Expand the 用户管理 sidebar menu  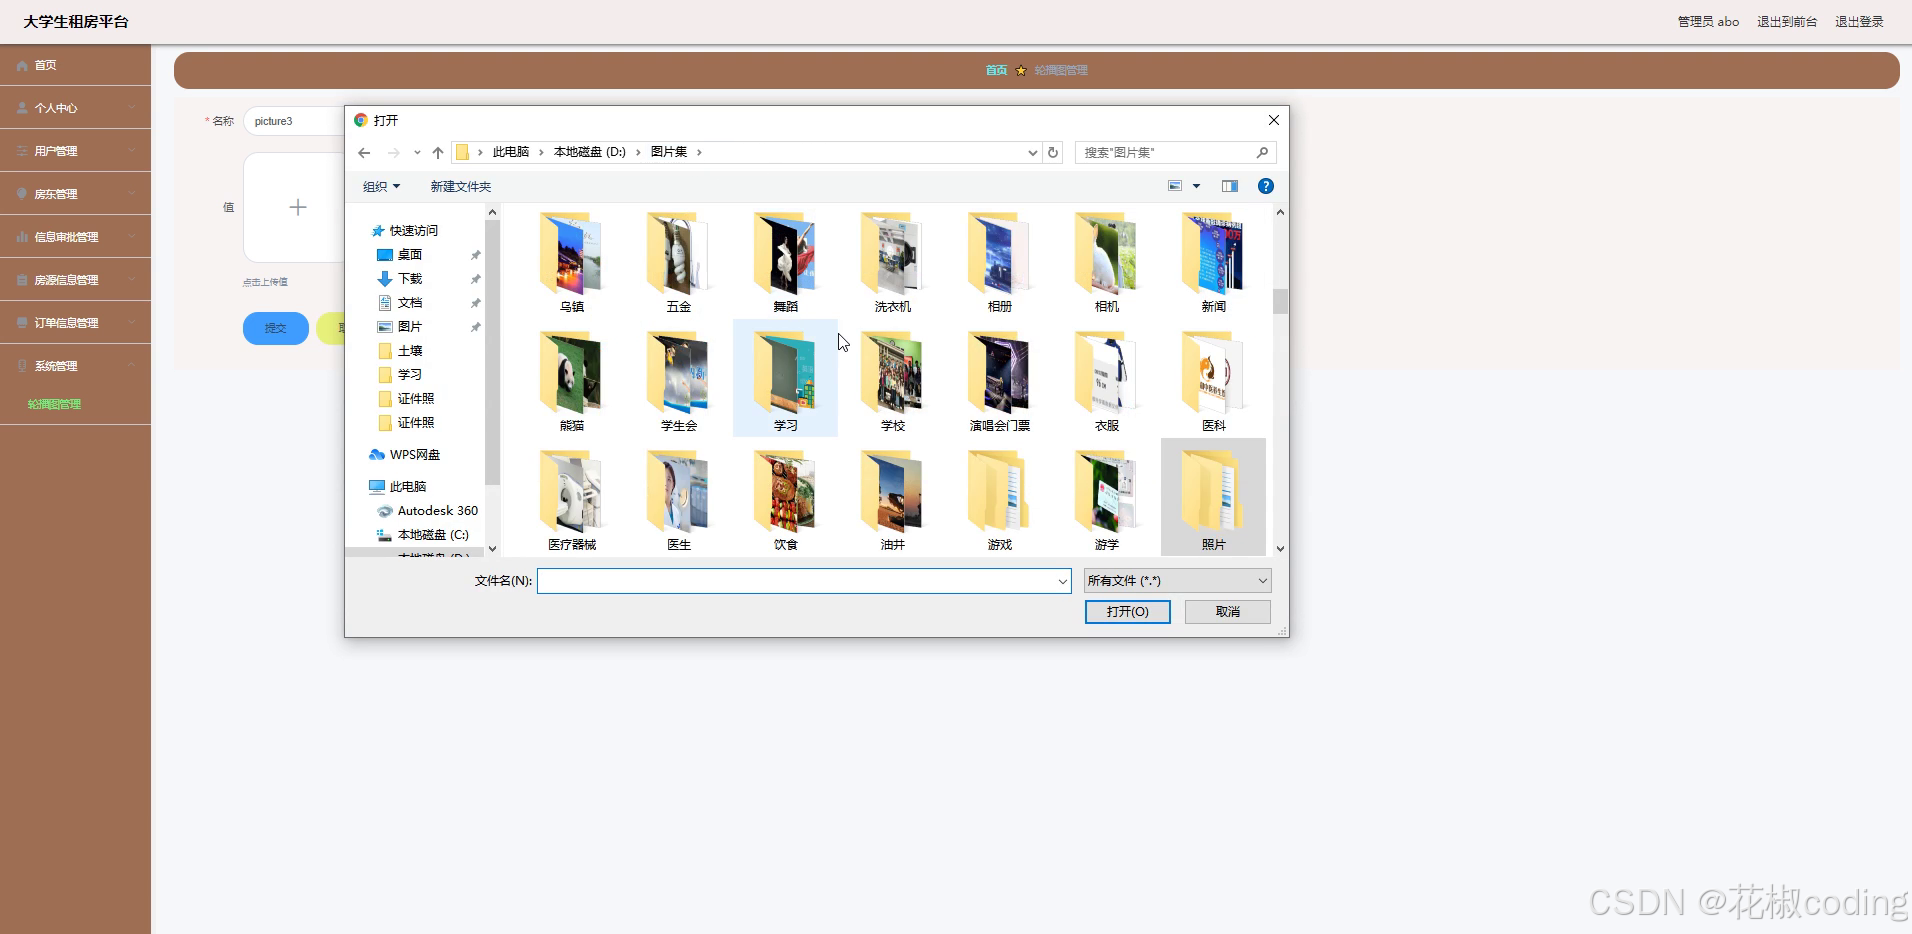(x=75, y=151)
